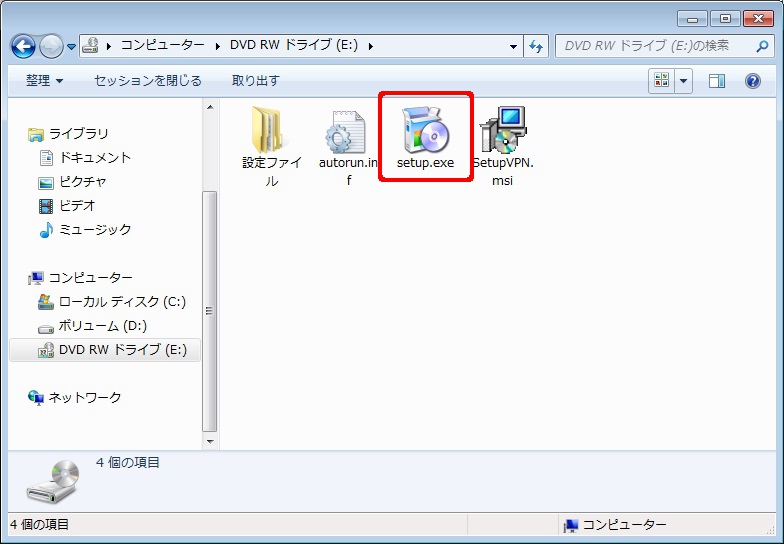Open ドキュメント library in navigation pane

[95, 157]
